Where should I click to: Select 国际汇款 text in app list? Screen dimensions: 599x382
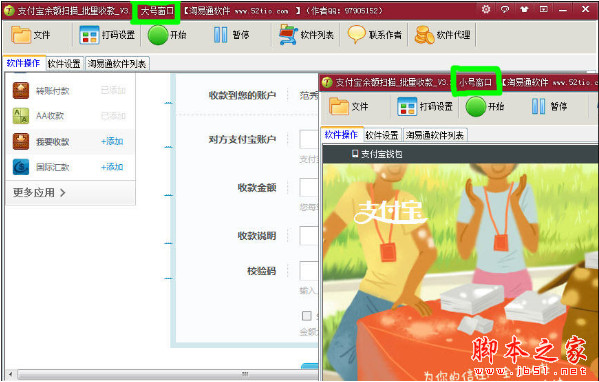[x=53, y=167]
